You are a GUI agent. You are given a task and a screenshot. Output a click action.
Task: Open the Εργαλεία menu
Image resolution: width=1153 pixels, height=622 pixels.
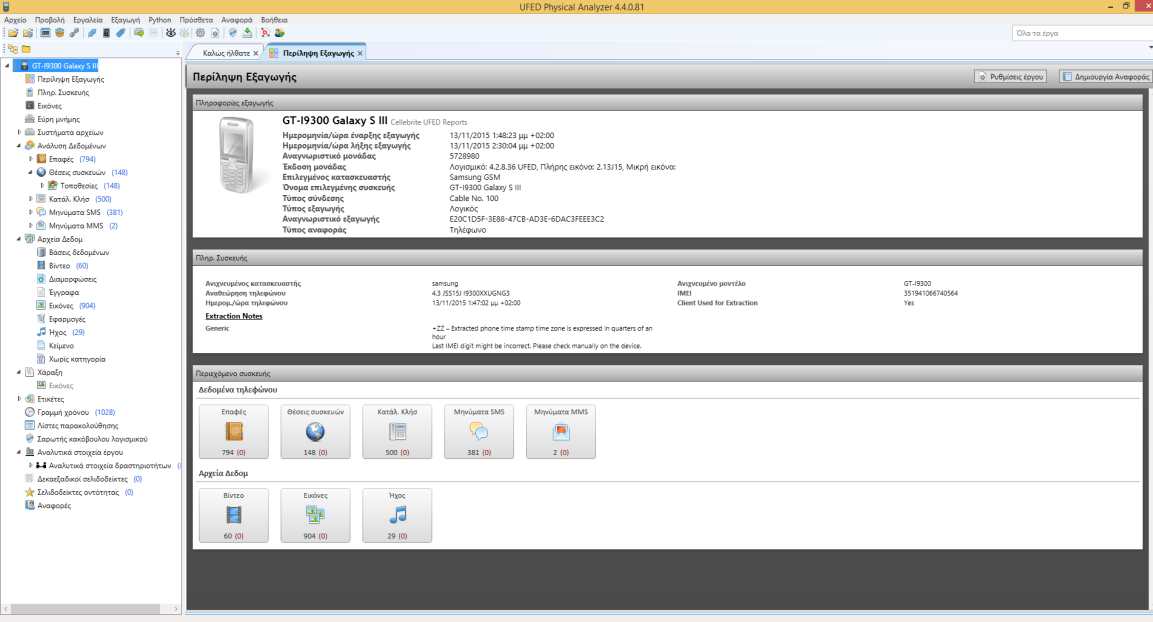pos(88,20)
